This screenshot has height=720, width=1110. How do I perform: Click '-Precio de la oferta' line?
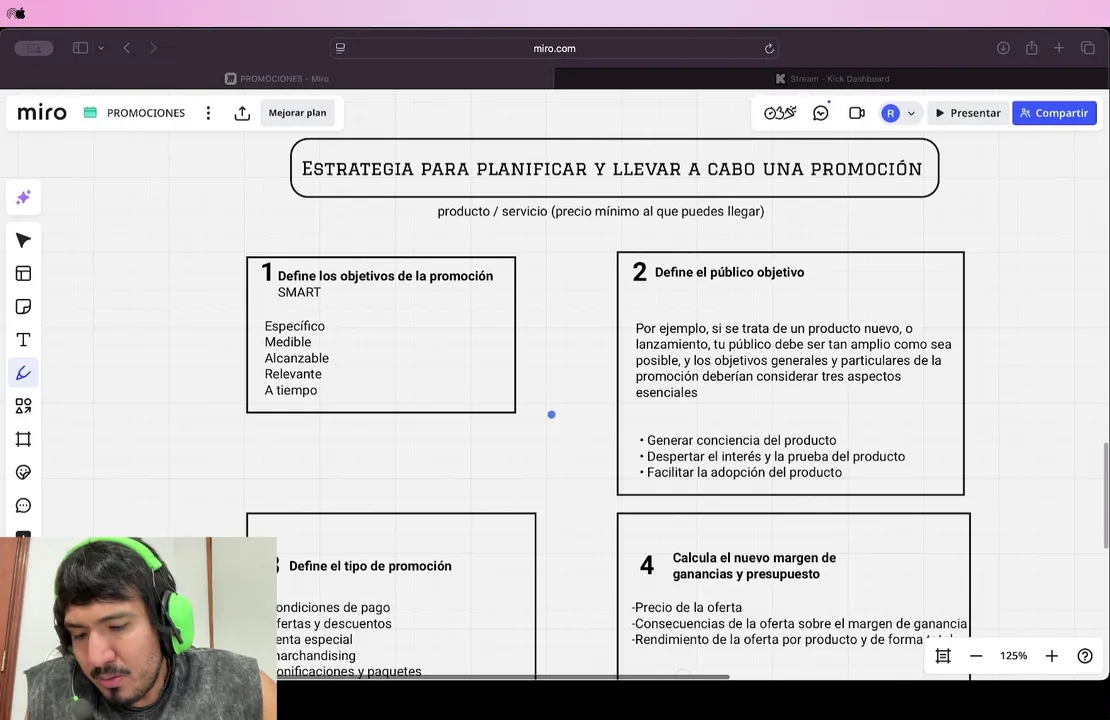[x=687, y=607]
